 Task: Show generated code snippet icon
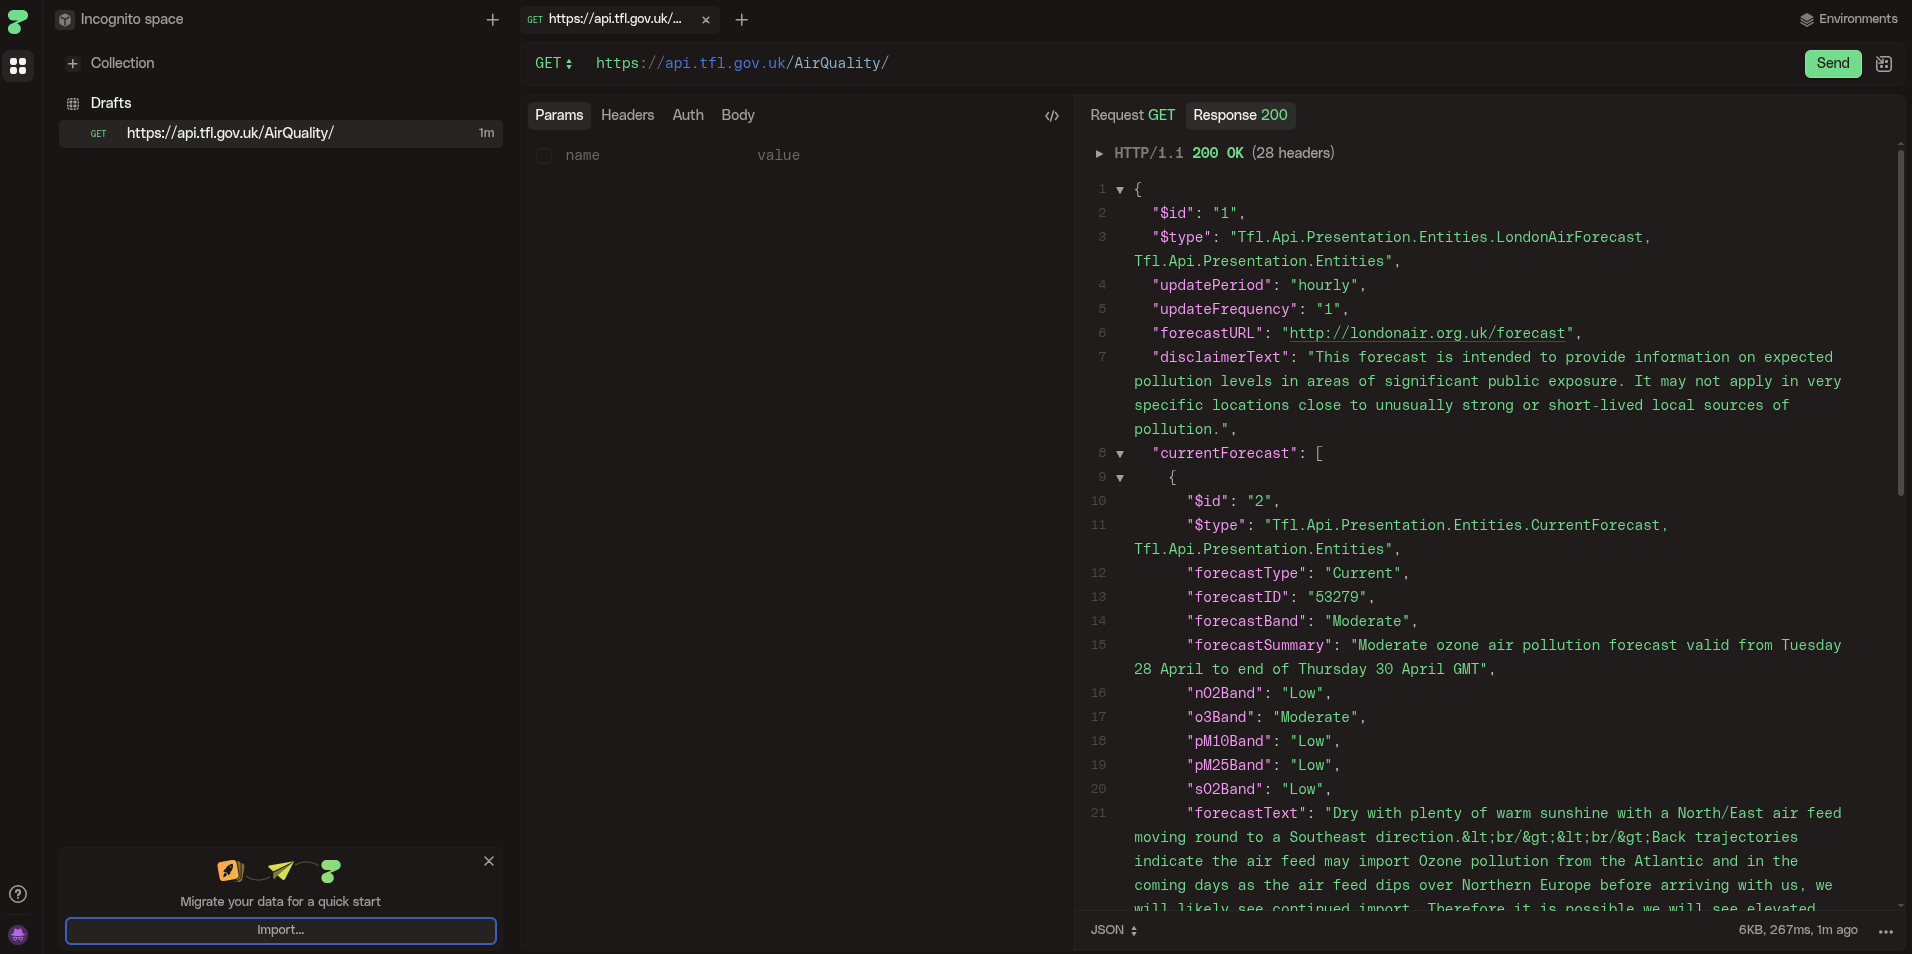1052,116
